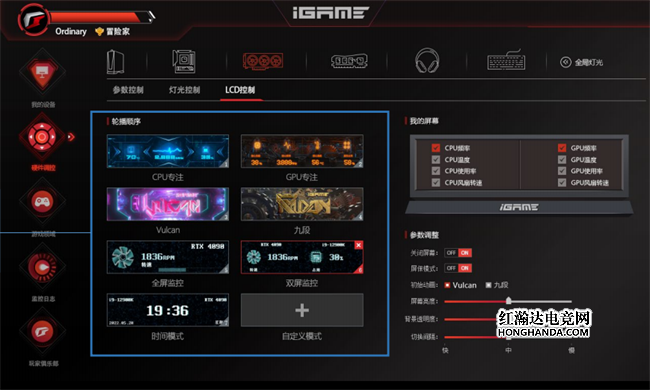Open the memory RAM device icon

[x=349, y=62]
